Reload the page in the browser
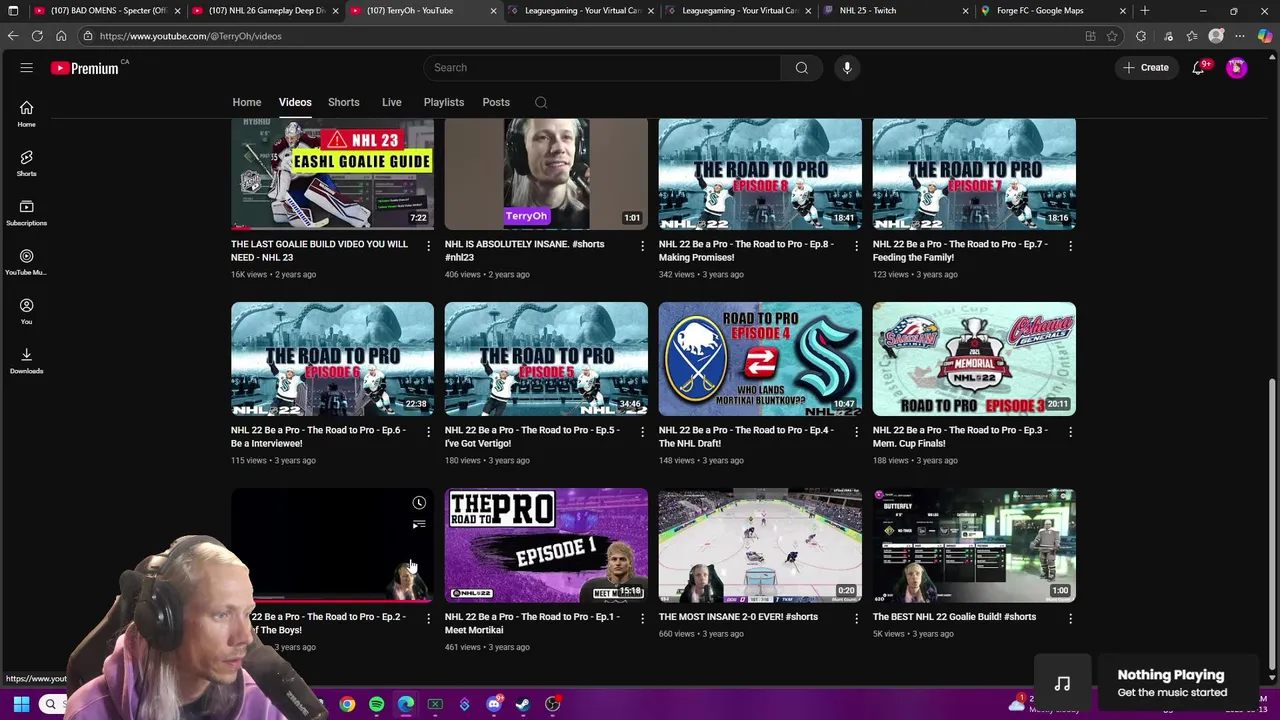Viewport: 1280px width, 720px height. 37,36
